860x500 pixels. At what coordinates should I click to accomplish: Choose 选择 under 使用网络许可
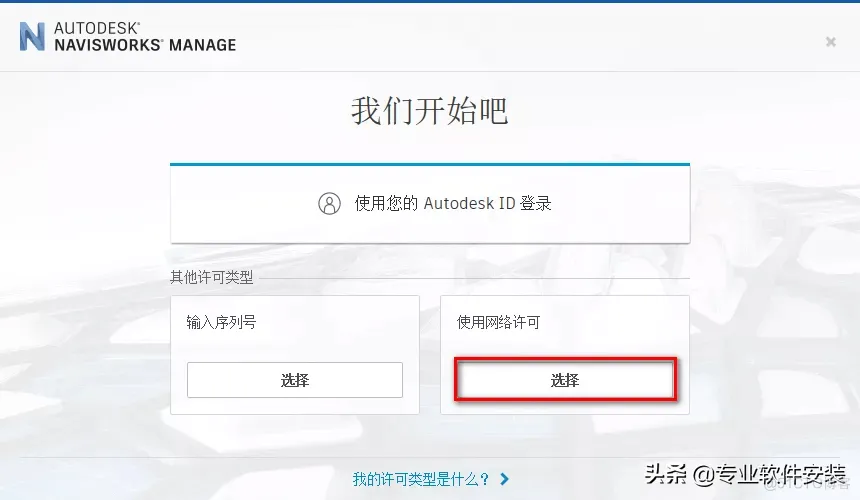(565, 379)
